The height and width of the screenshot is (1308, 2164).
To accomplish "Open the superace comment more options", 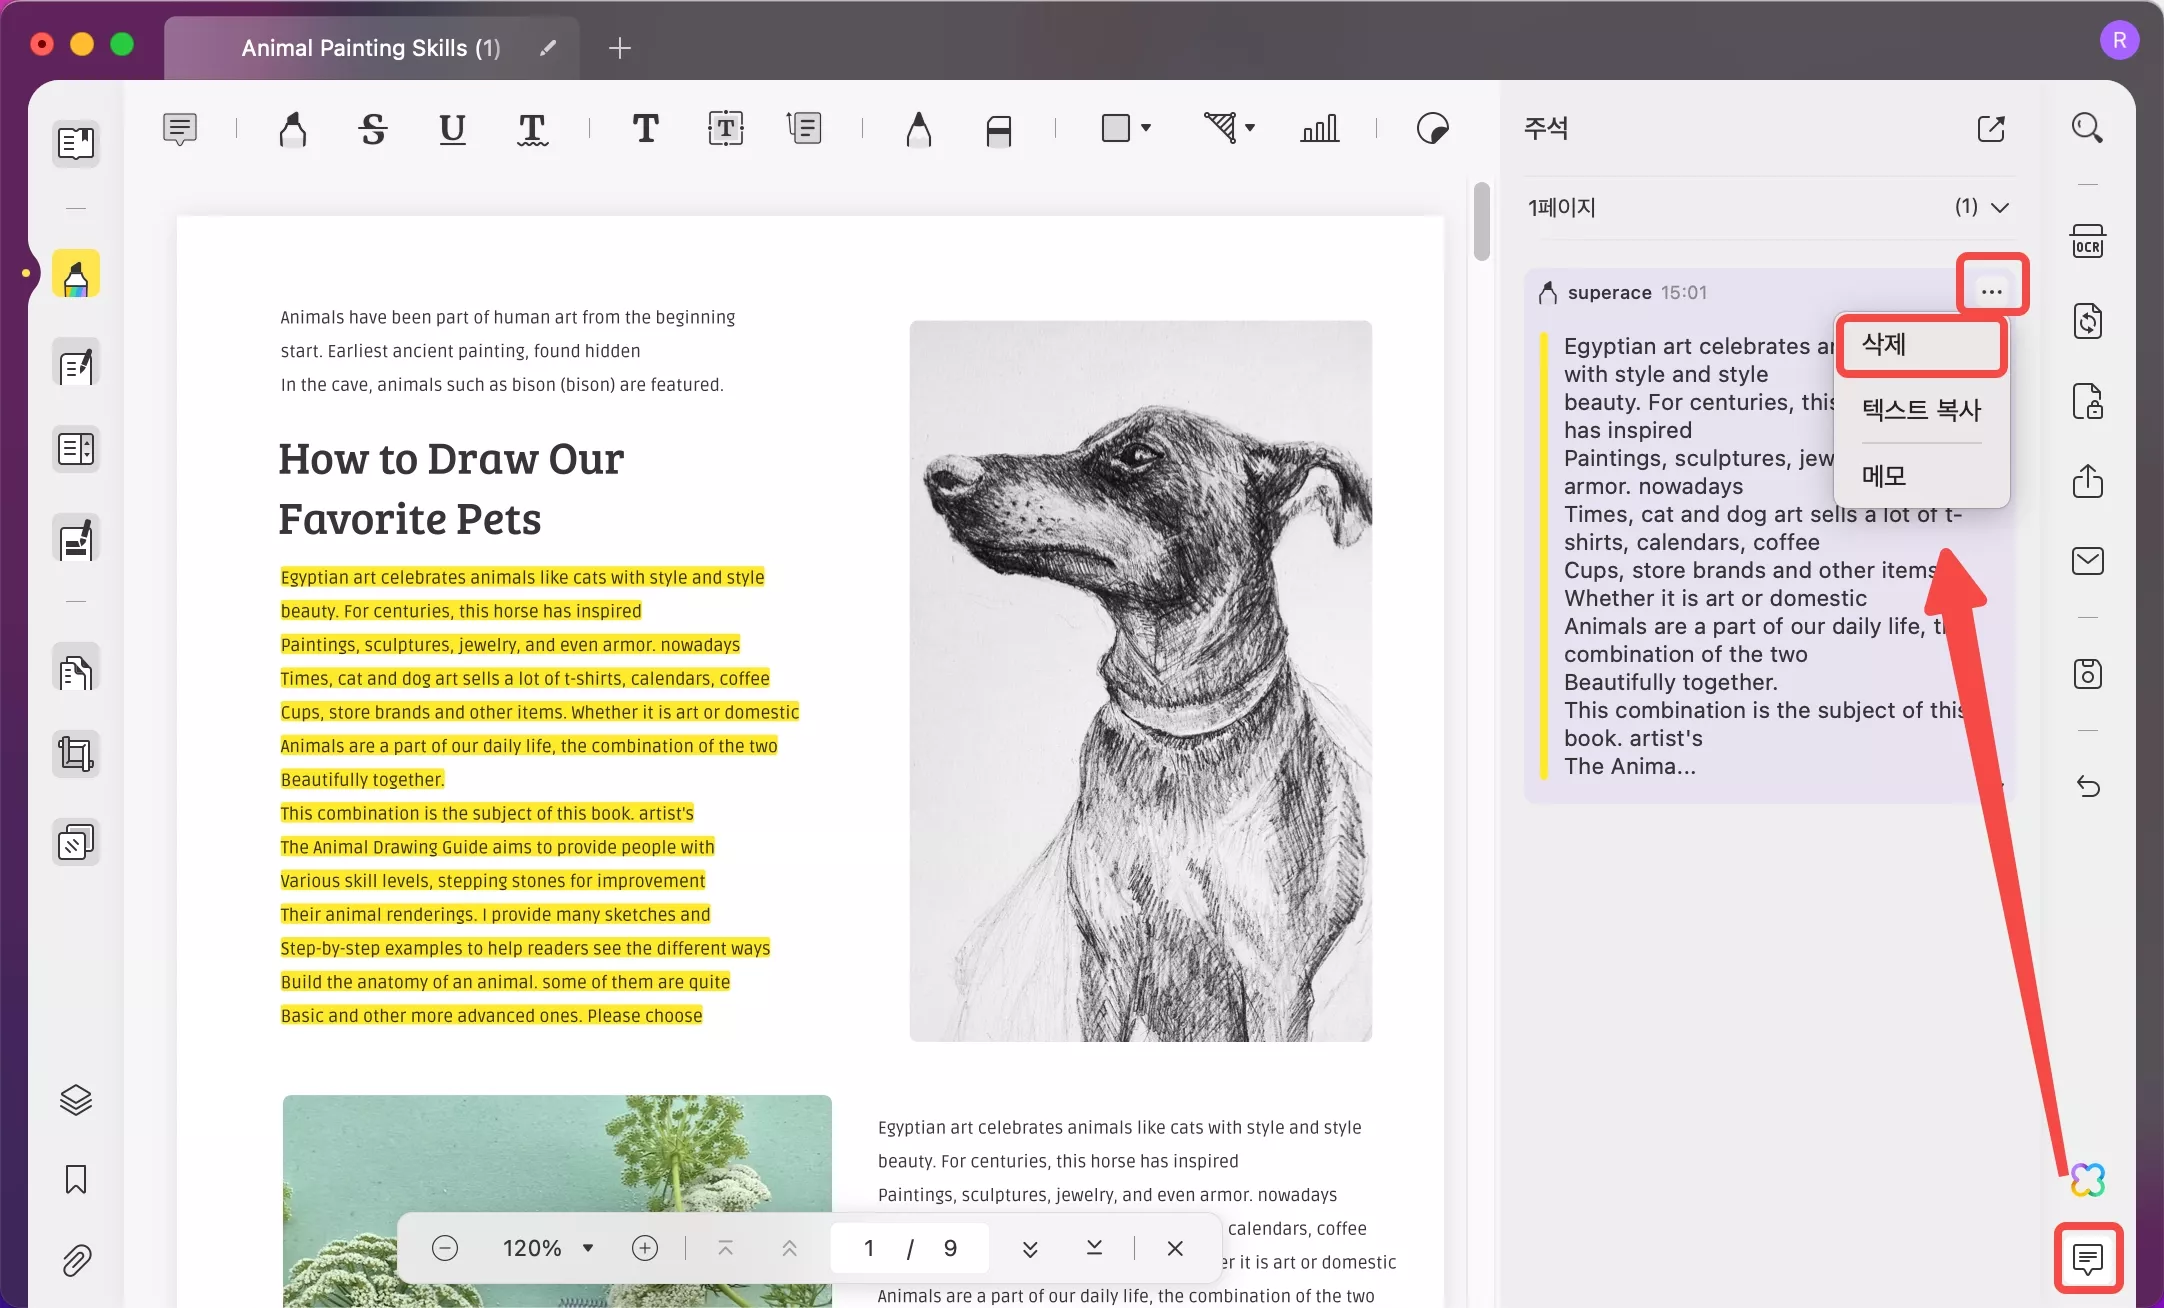I will pyautogui.click(x=1991, y=292).
